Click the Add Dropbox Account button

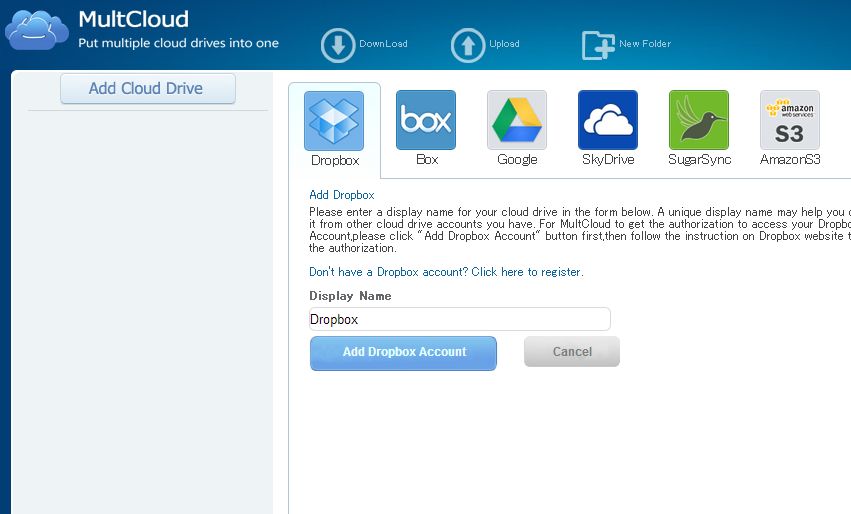coord(403,353)
